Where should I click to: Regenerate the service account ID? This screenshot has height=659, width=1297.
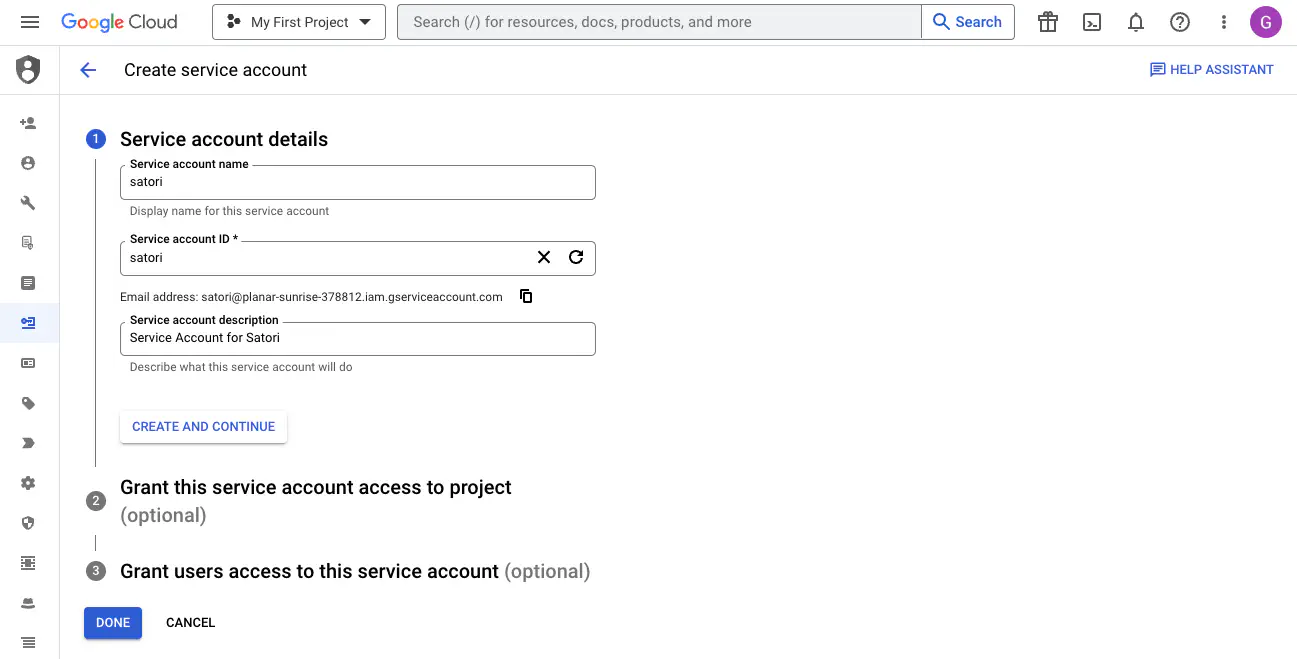[x=576, y=257]
